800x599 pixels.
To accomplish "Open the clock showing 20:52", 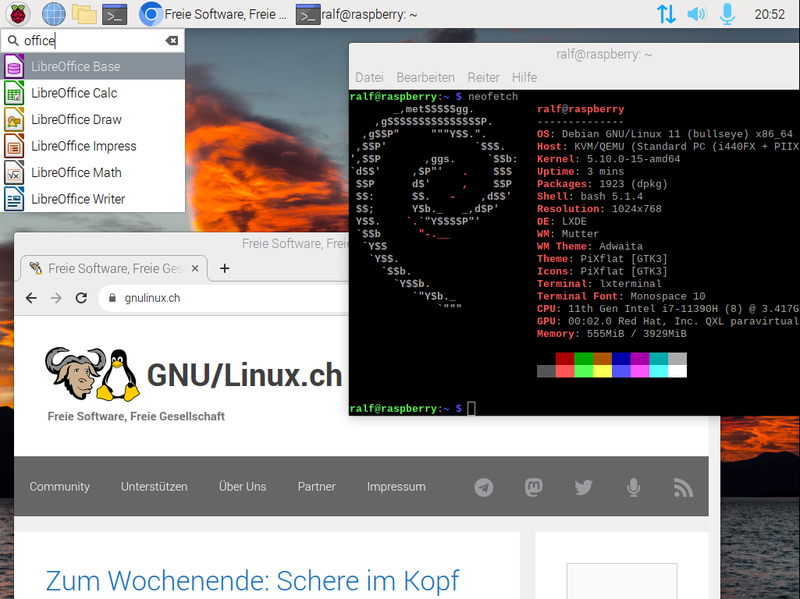I will [769, 14].
